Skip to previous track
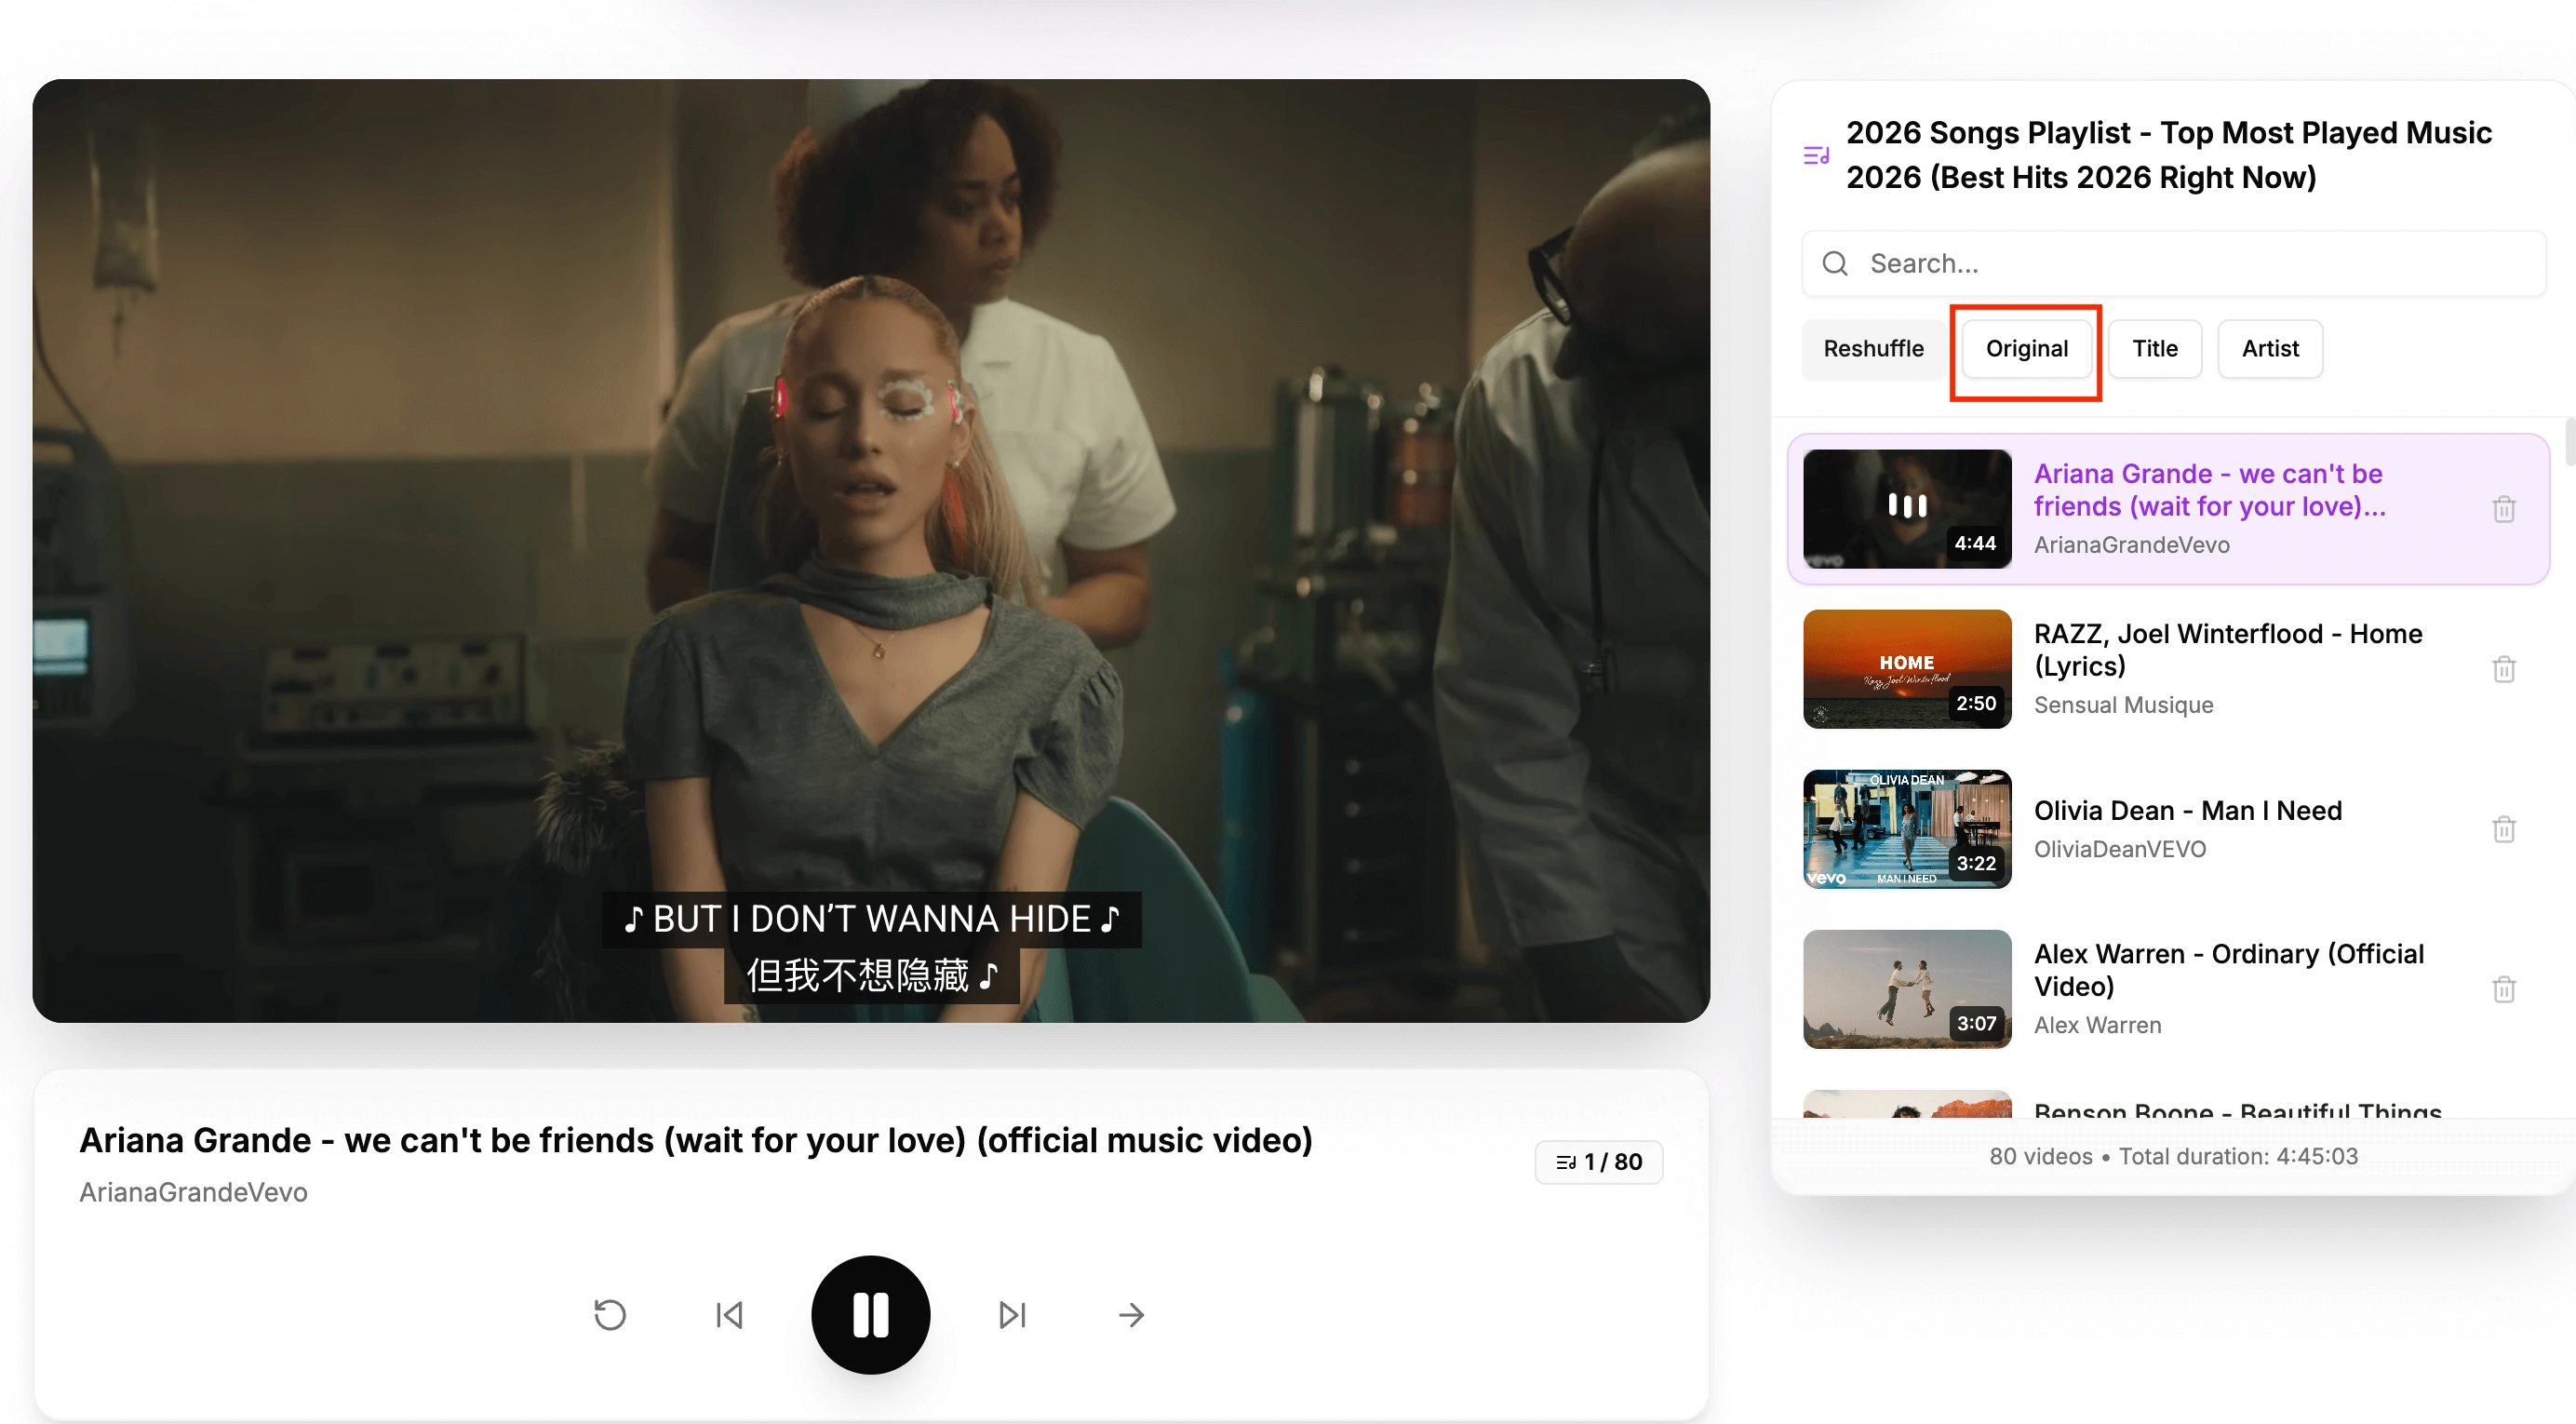2576x1424 pixels. pos(729,1314)
